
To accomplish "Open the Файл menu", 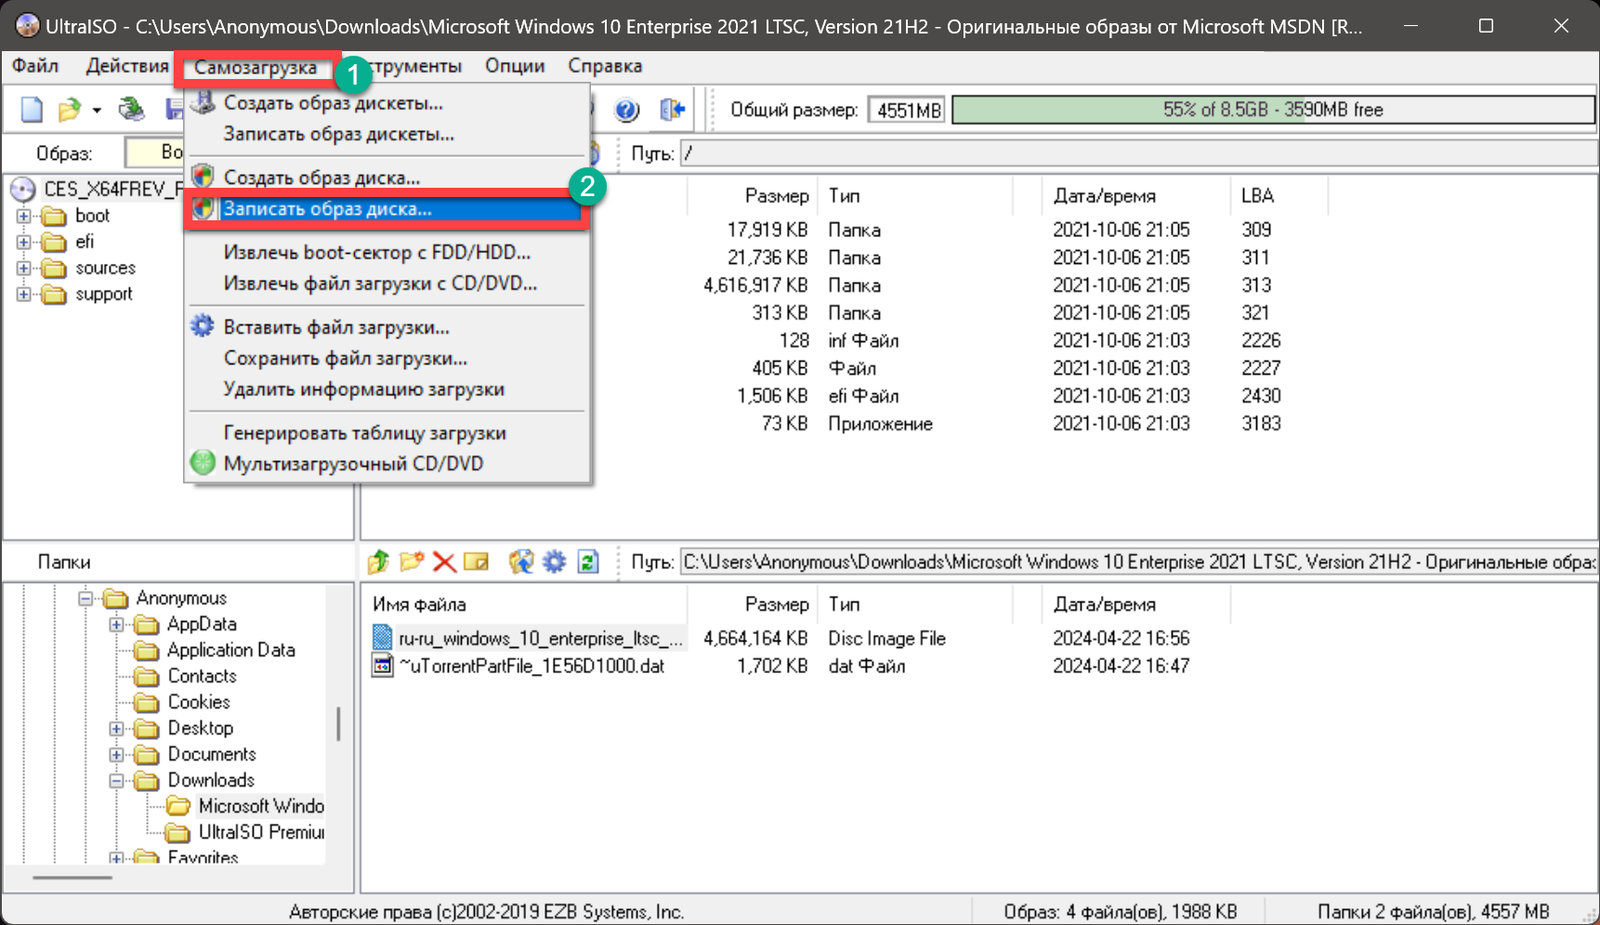I will coord(35,66).
